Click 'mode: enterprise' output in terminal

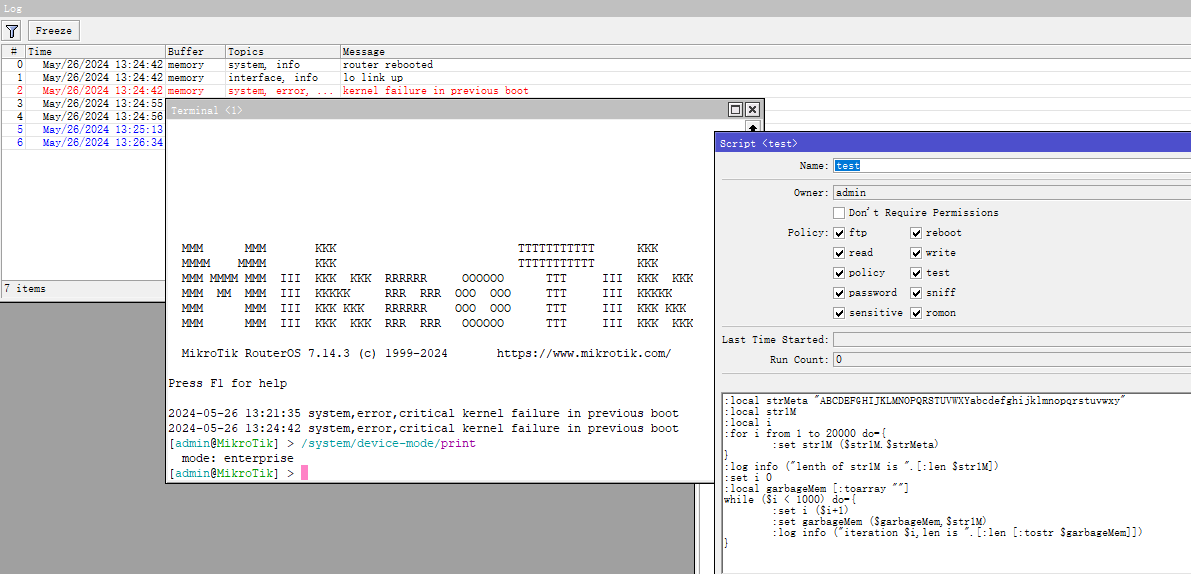coord(237,459)
